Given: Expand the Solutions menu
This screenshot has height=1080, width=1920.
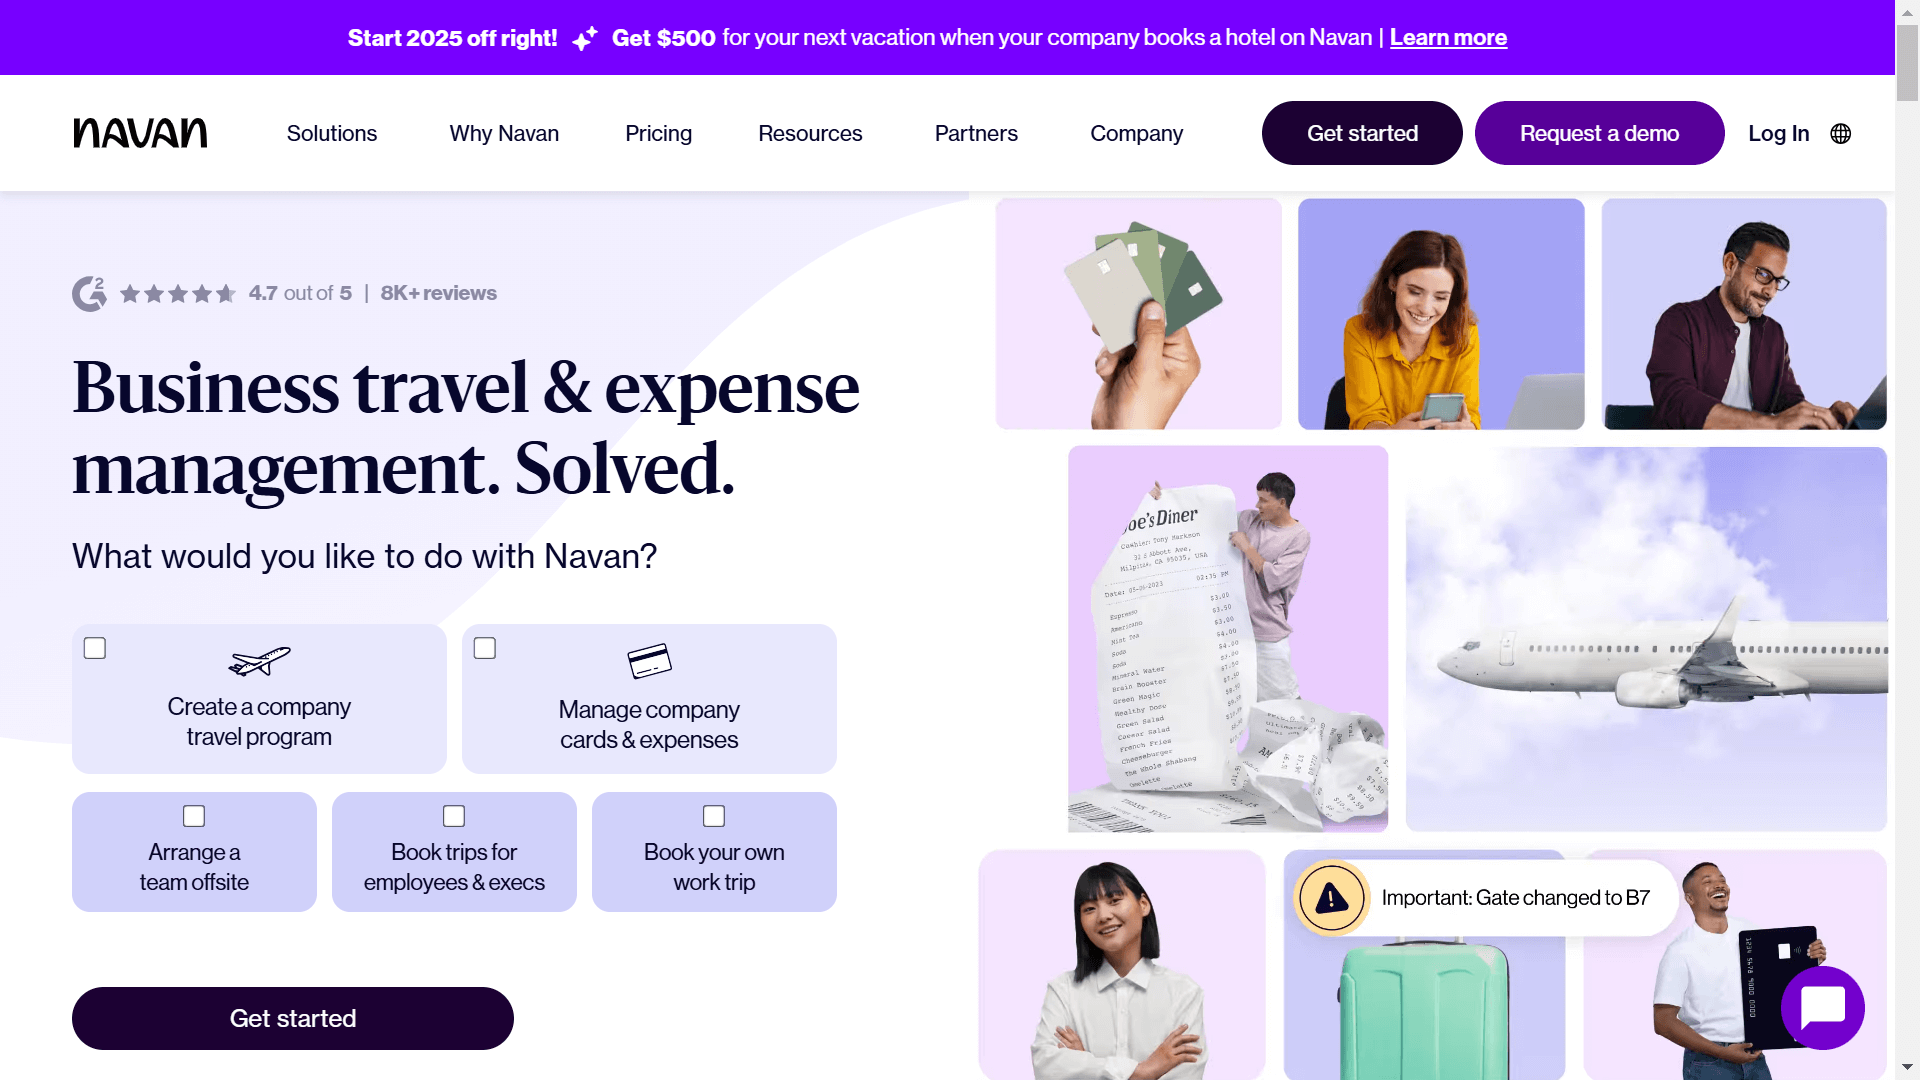Looking at the screenshot, I should pyautogui.click(x=332, y=133).
